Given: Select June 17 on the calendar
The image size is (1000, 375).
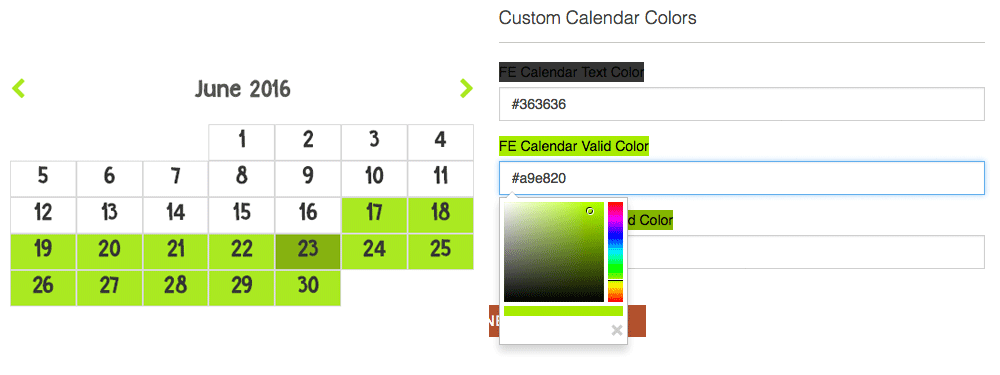Looking at the screenshot, I should [x=374, y=215].
